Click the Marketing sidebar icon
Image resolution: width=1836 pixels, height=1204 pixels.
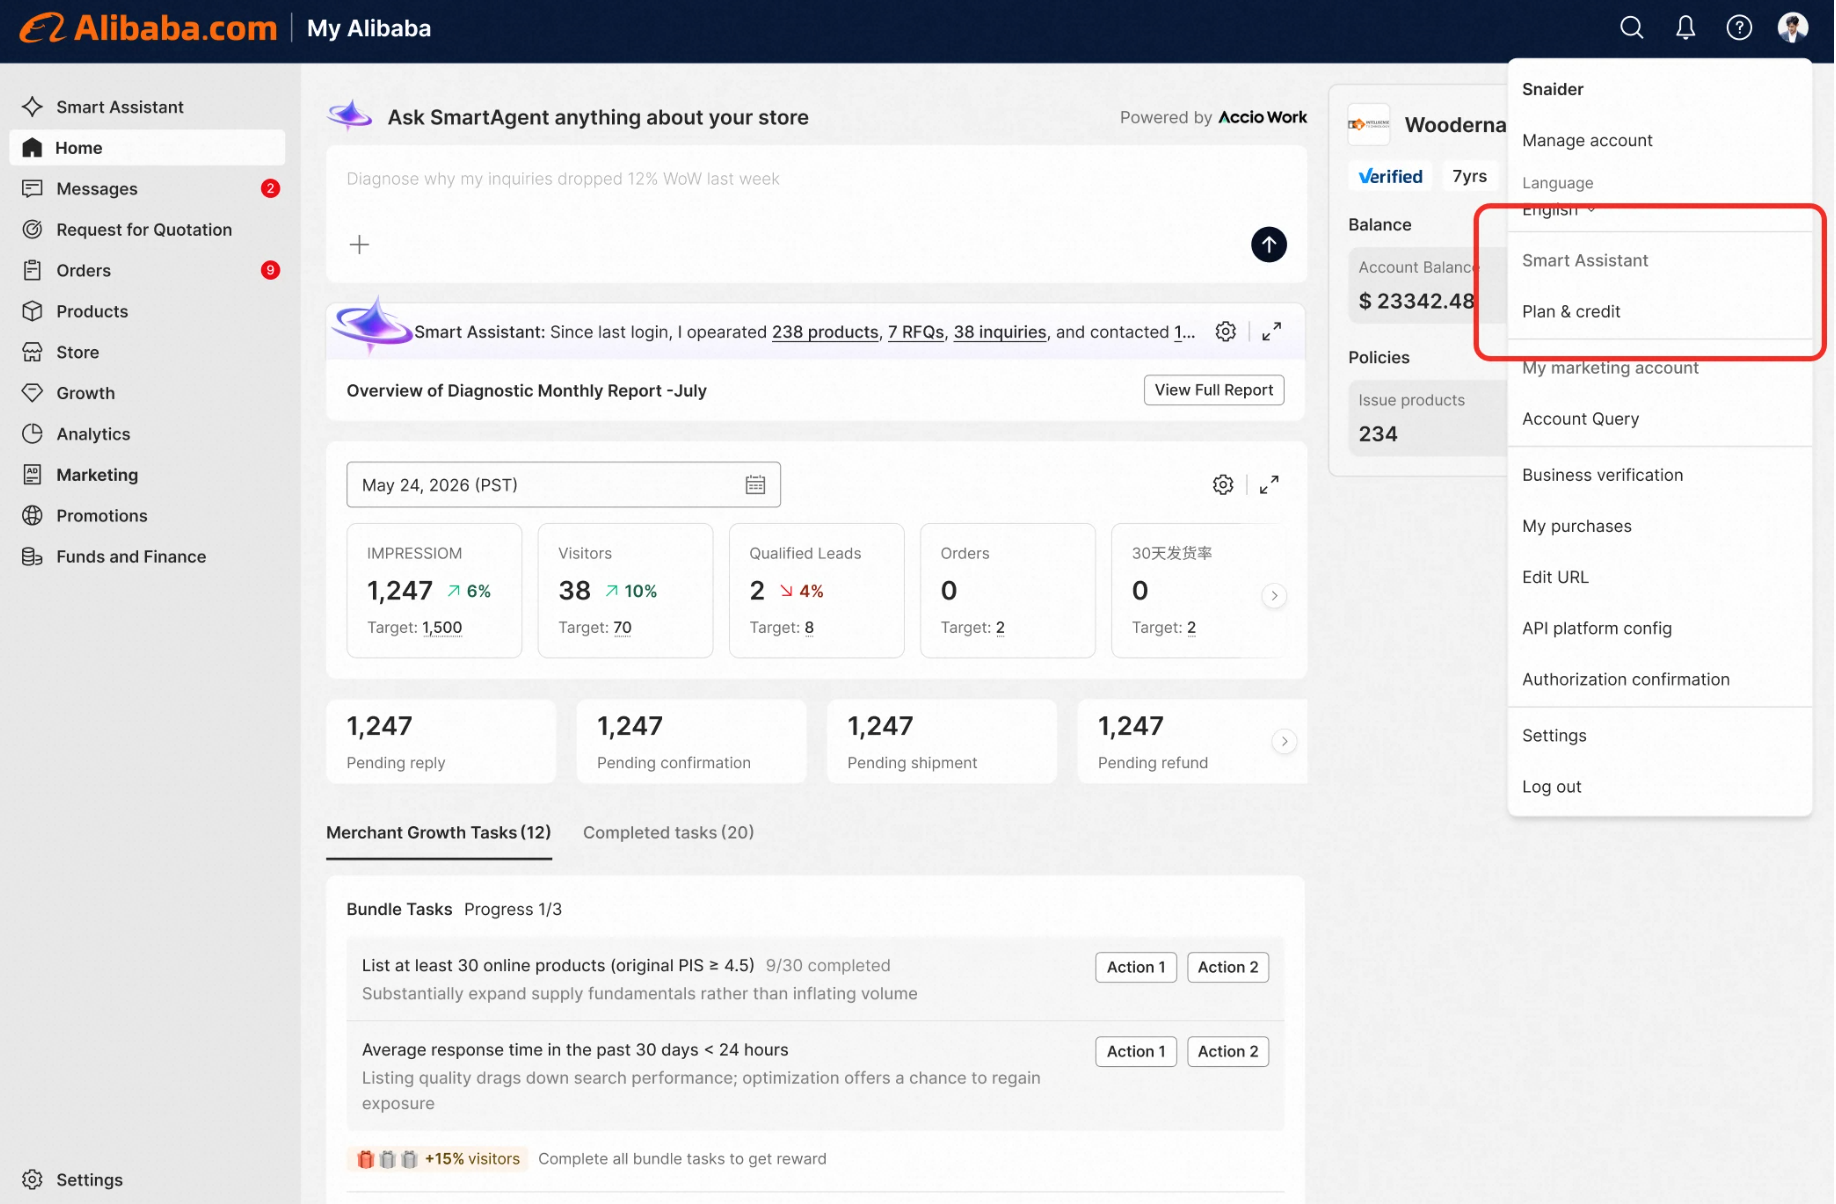coord(33,476)
